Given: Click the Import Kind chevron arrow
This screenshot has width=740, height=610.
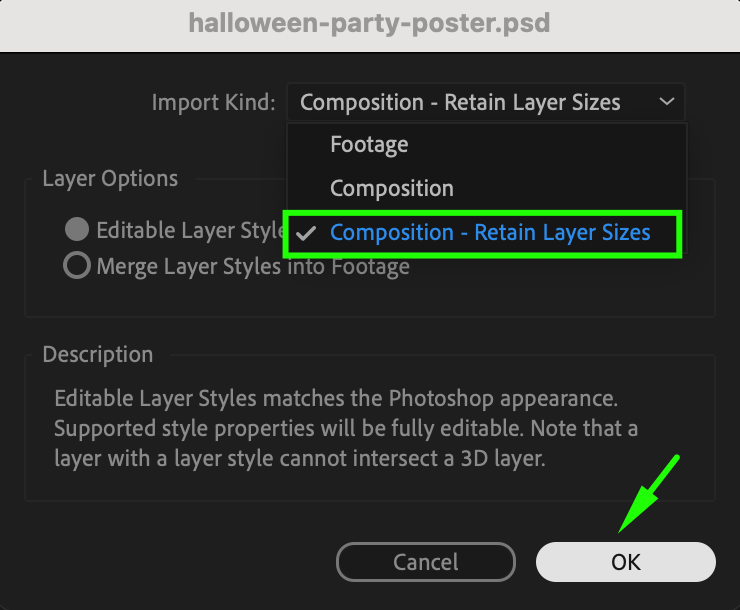Looking at the screenshot, I should pos(667,102).
